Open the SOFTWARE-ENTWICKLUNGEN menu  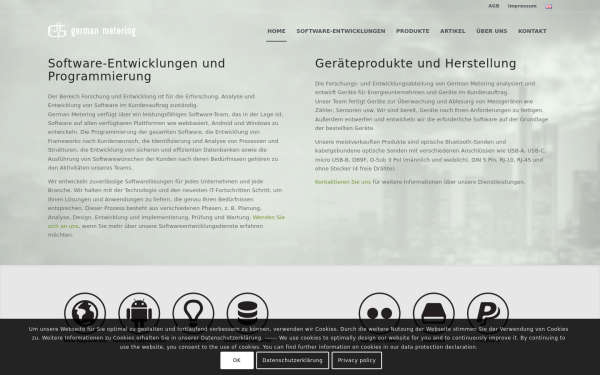(x=341, y=31)
